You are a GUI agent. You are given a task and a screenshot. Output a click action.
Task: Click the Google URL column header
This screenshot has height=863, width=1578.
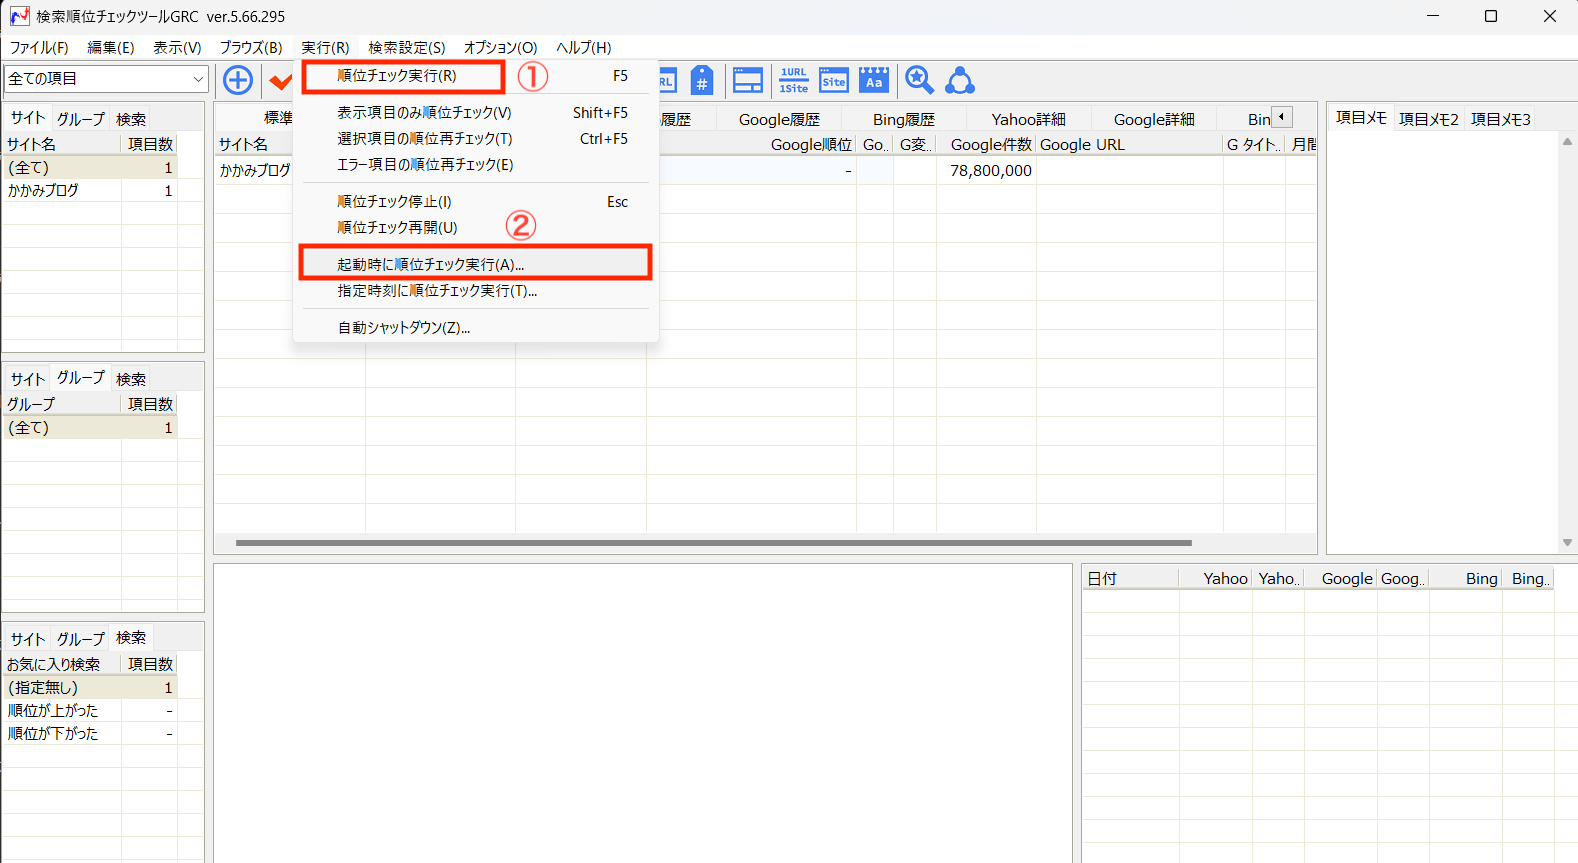point(1130,144)
